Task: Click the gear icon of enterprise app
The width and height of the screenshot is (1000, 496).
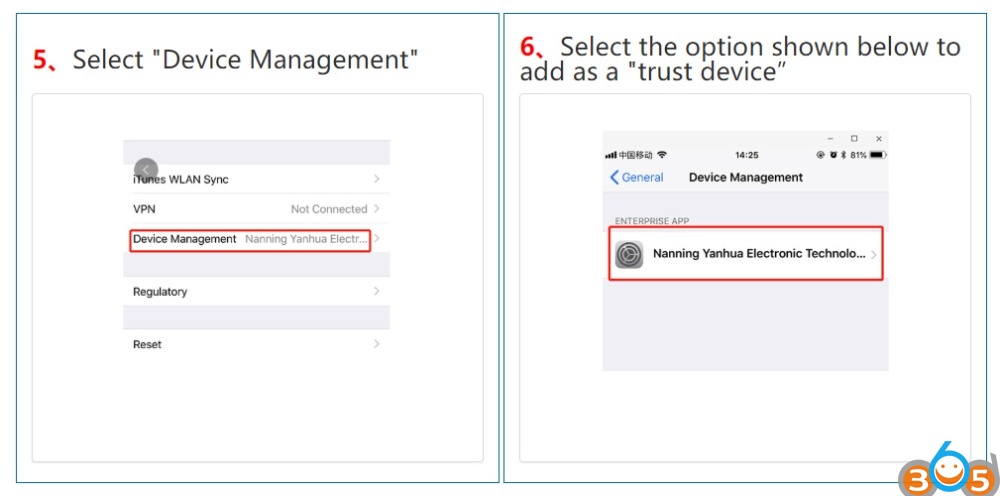Action: (x=629, y=254)
